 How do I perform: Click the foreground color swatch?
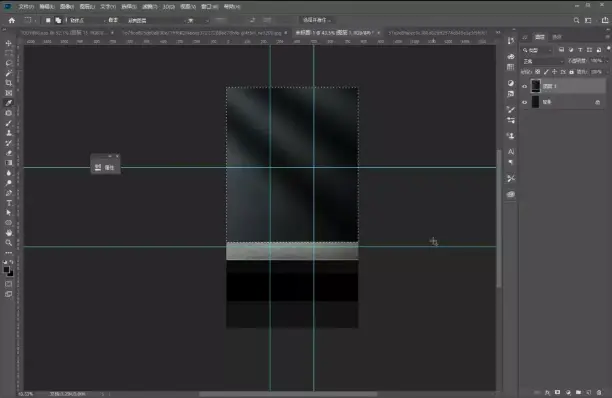(x=7, y=269)
